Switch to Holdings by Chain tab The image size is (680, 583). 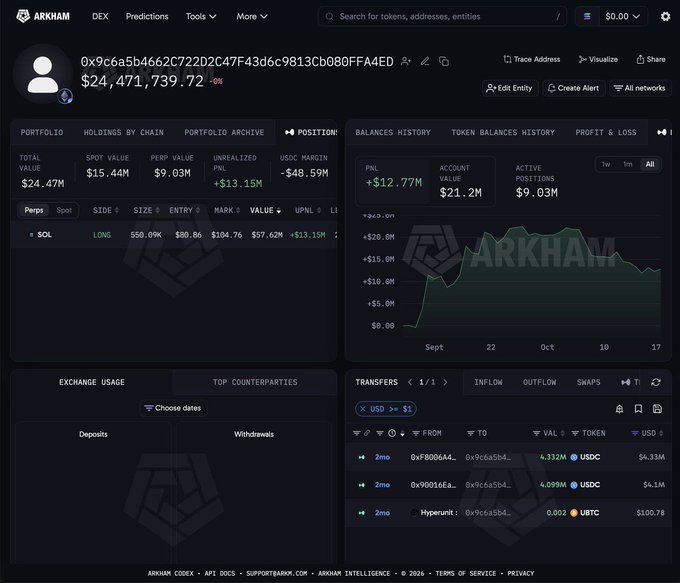coord(124,132)
